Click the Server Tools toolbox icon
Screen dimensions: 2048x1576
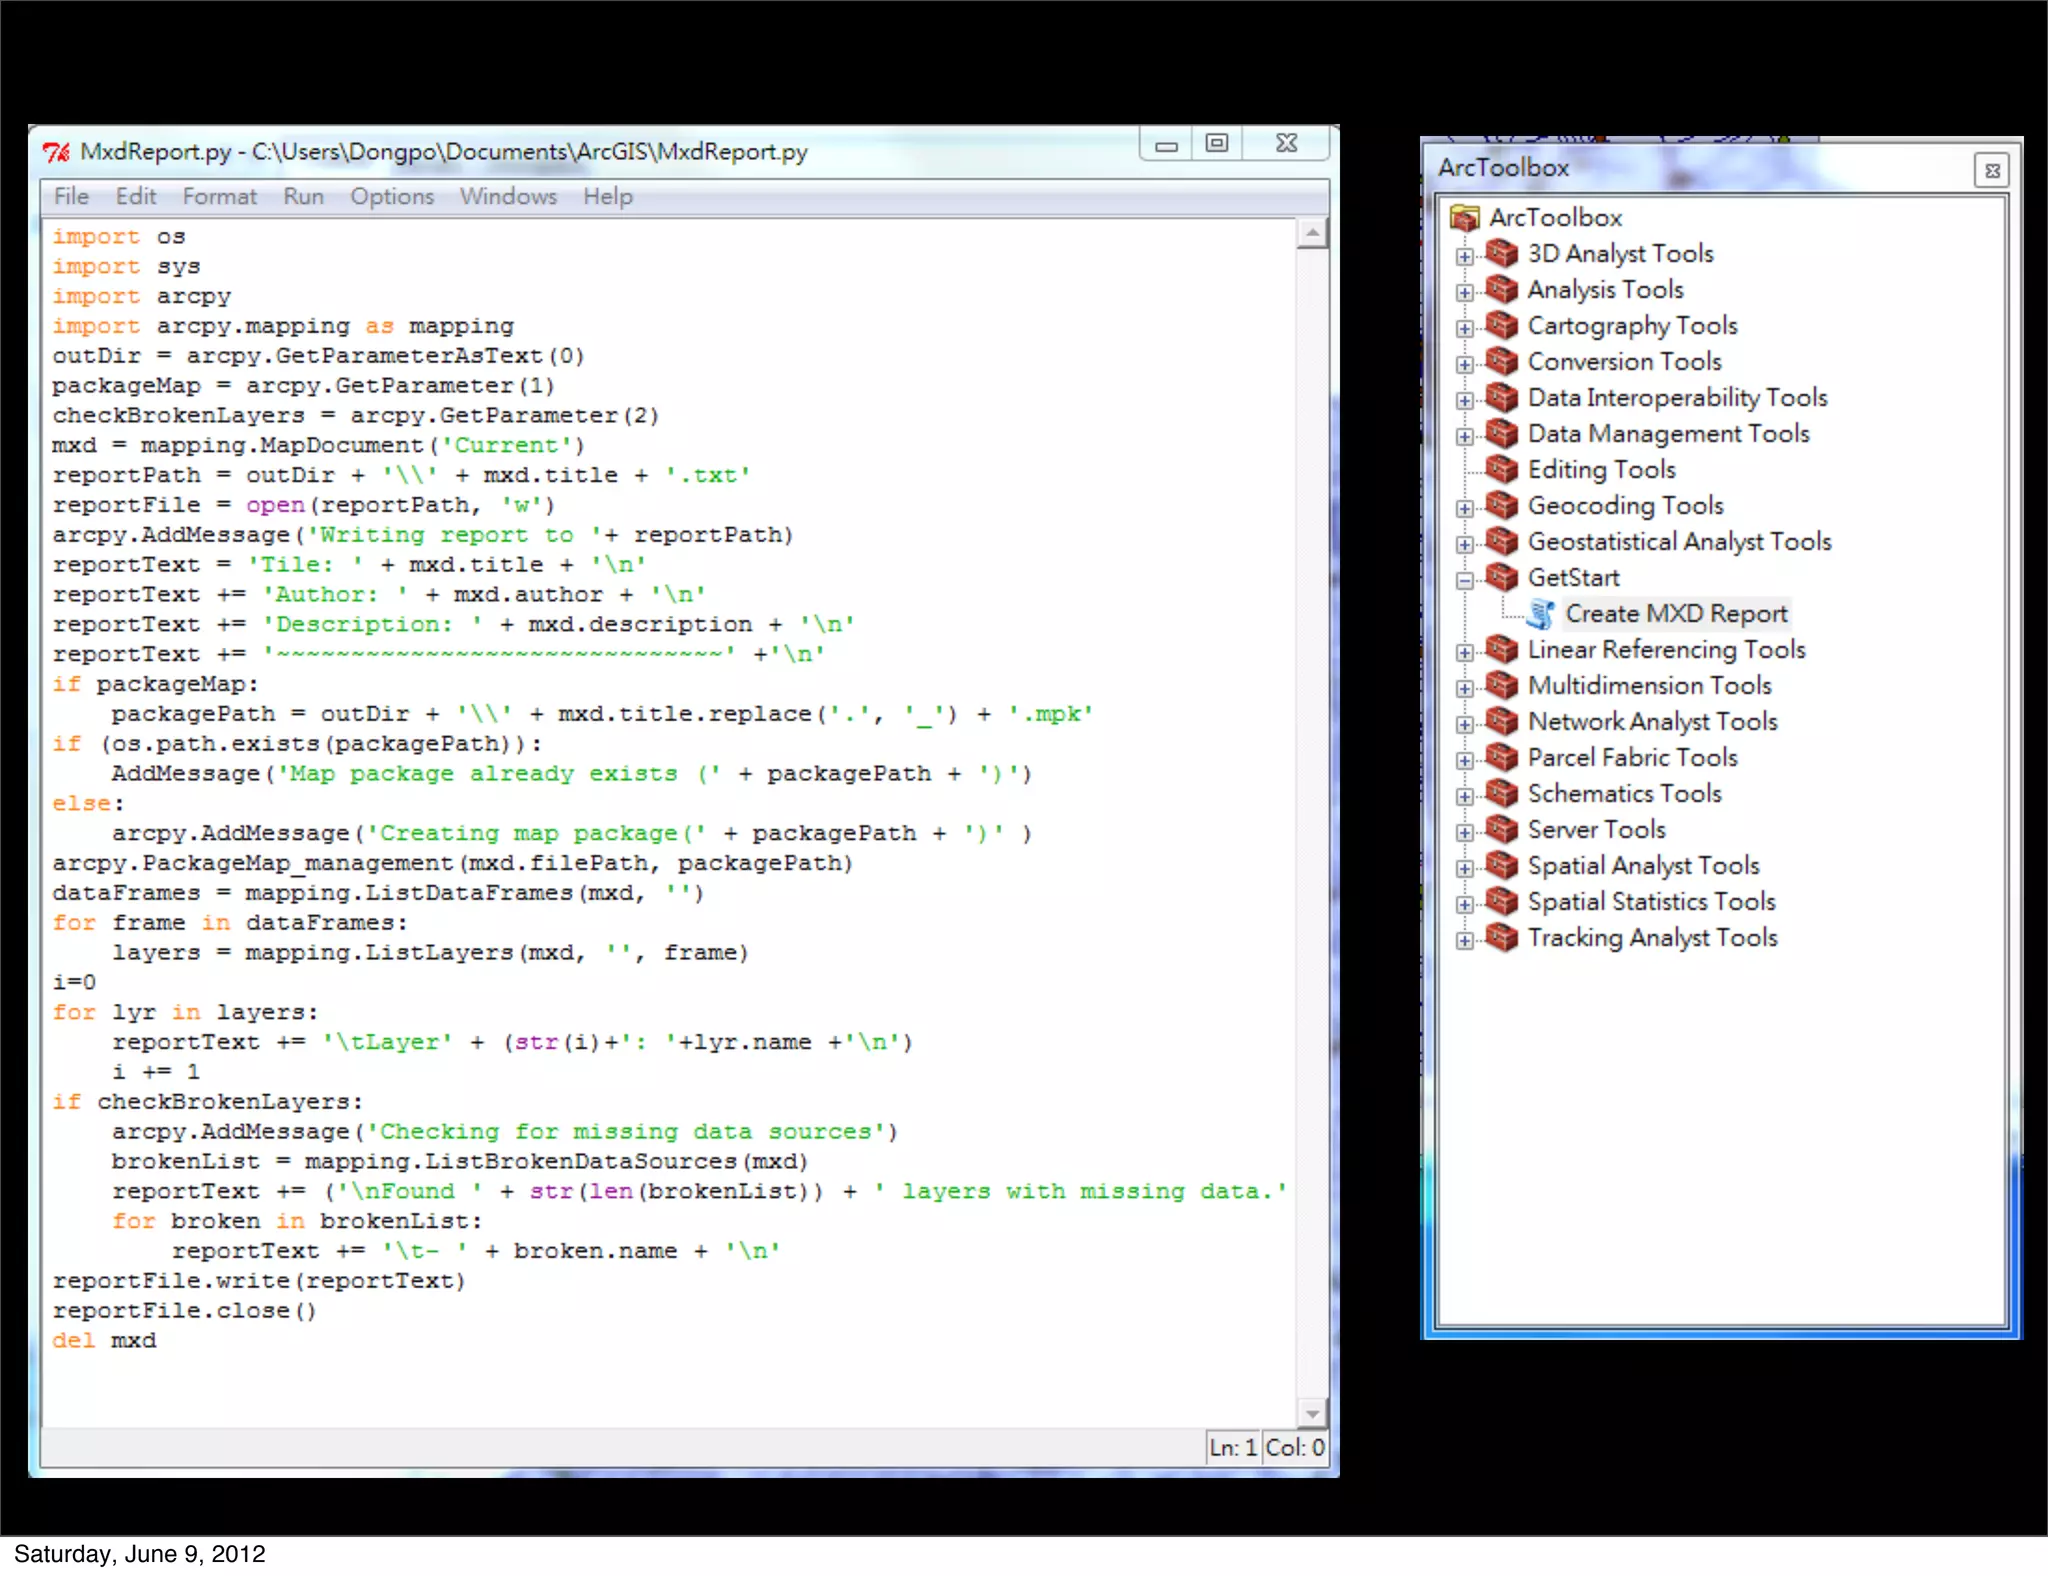point(1501,829)
